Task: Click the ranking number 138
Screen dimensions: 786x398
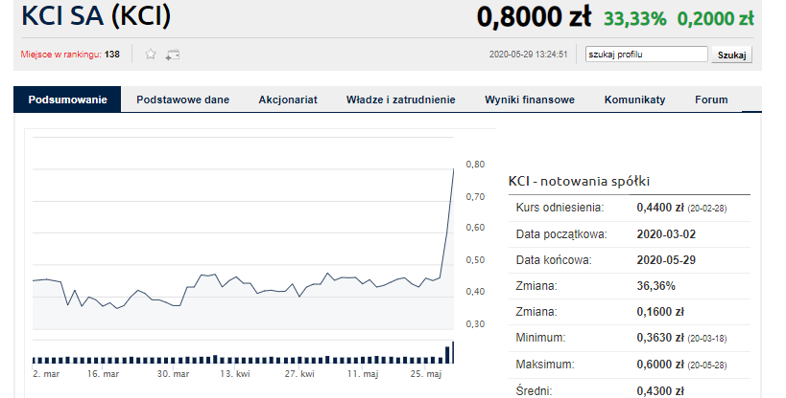Action: point(112,54)
